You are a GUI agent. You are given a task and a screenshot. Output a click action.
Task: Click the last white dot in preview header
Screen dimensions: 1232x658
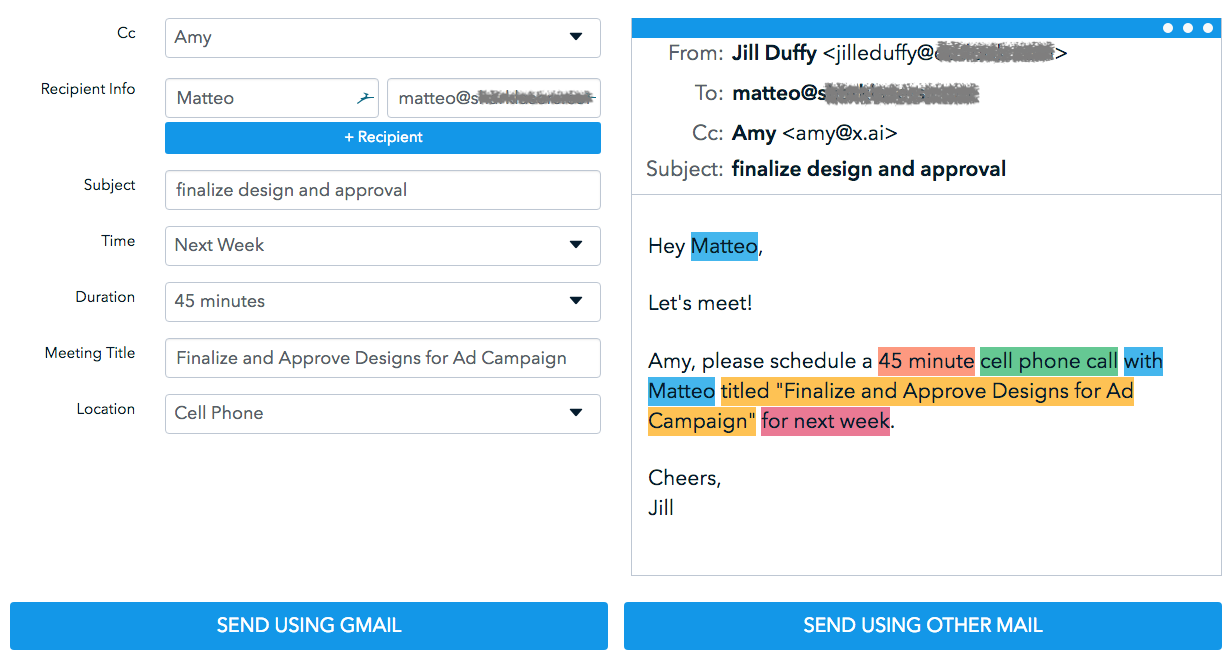point(1207,28)
